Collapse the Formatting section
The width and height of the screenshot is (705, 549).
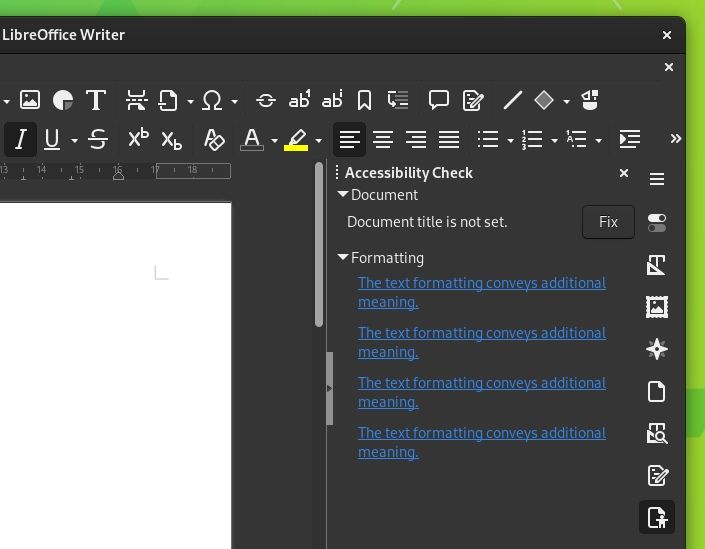coord(343,257)
